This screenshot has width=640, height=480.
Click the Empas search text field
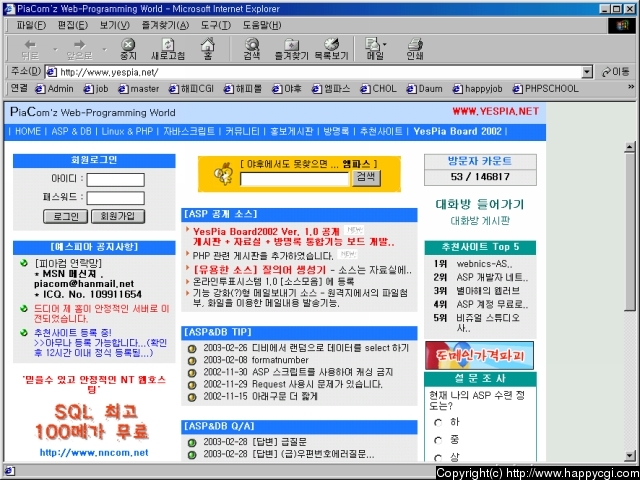coord(294,178)
